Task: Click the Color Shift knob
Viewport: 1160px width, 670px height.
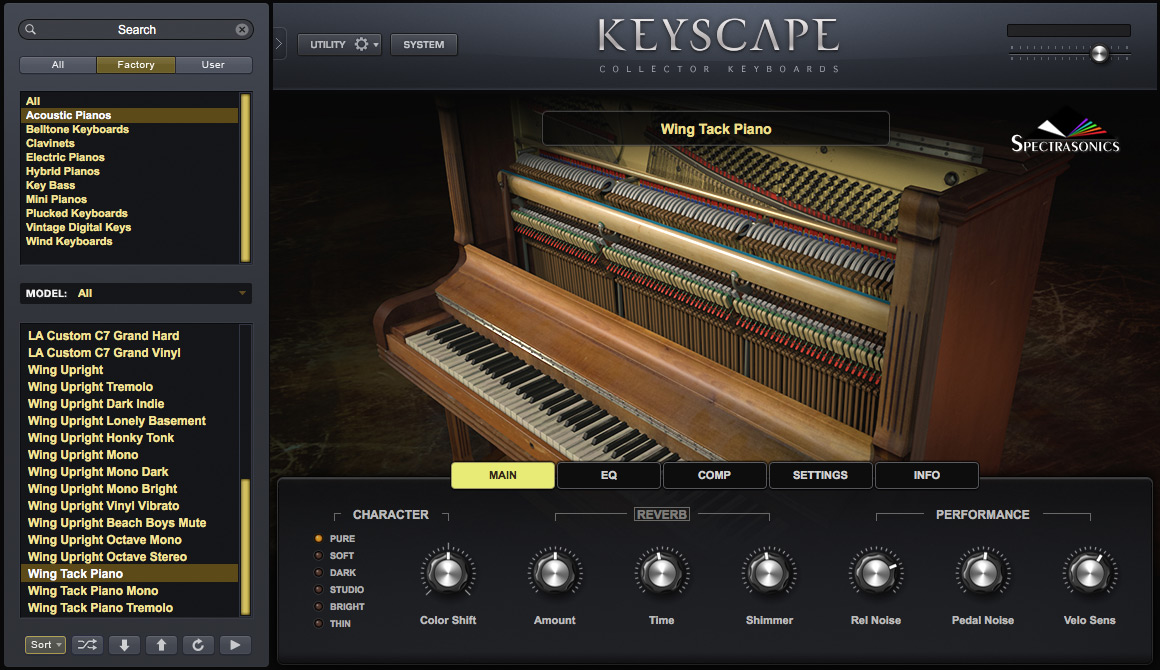Action: click(x=448, y=573)
